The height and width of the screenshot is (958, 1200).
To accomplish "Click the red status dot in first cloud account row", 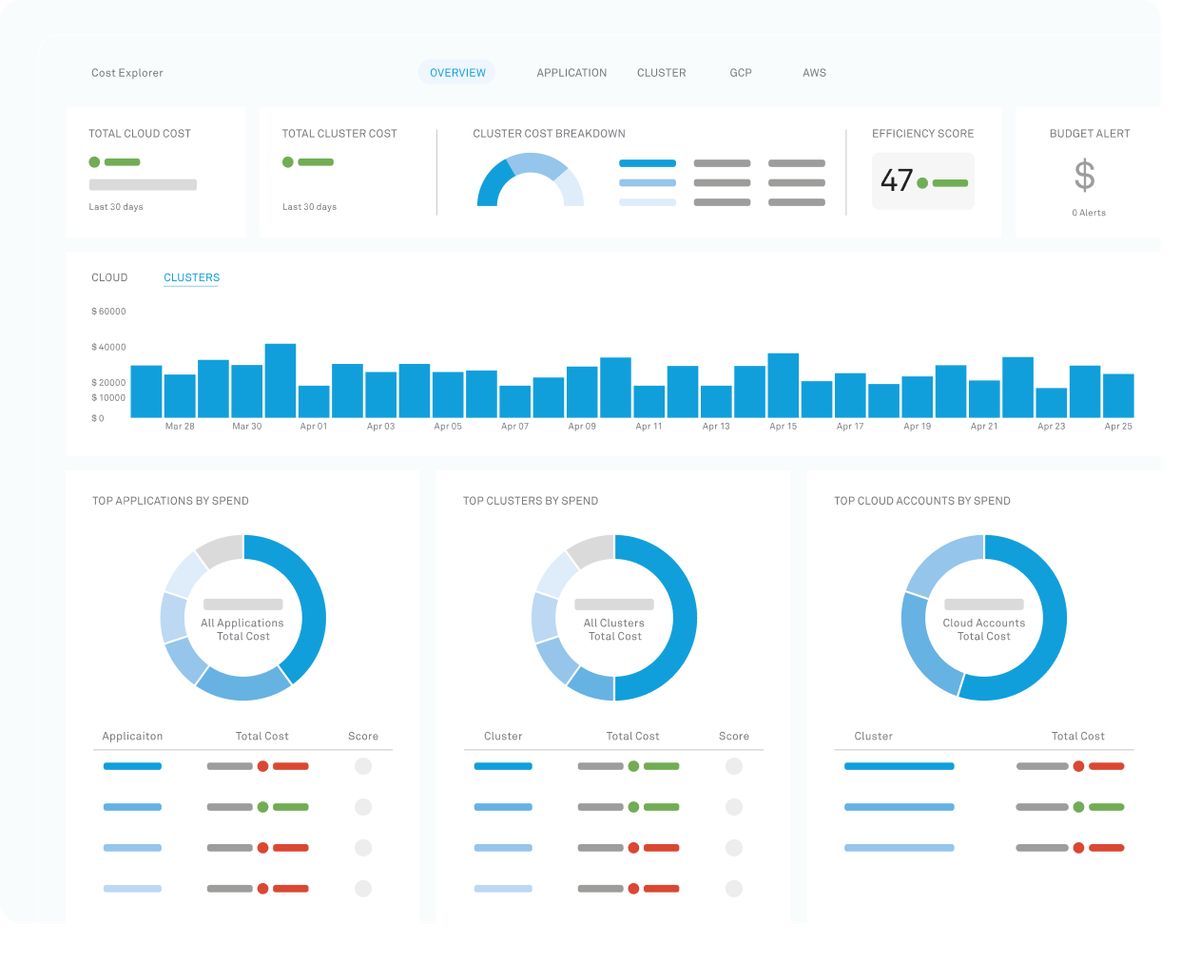I will [x=1079, y=766].
